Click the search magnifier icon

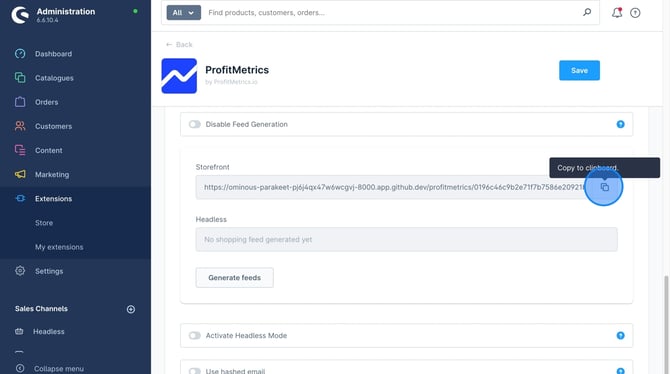587,12
